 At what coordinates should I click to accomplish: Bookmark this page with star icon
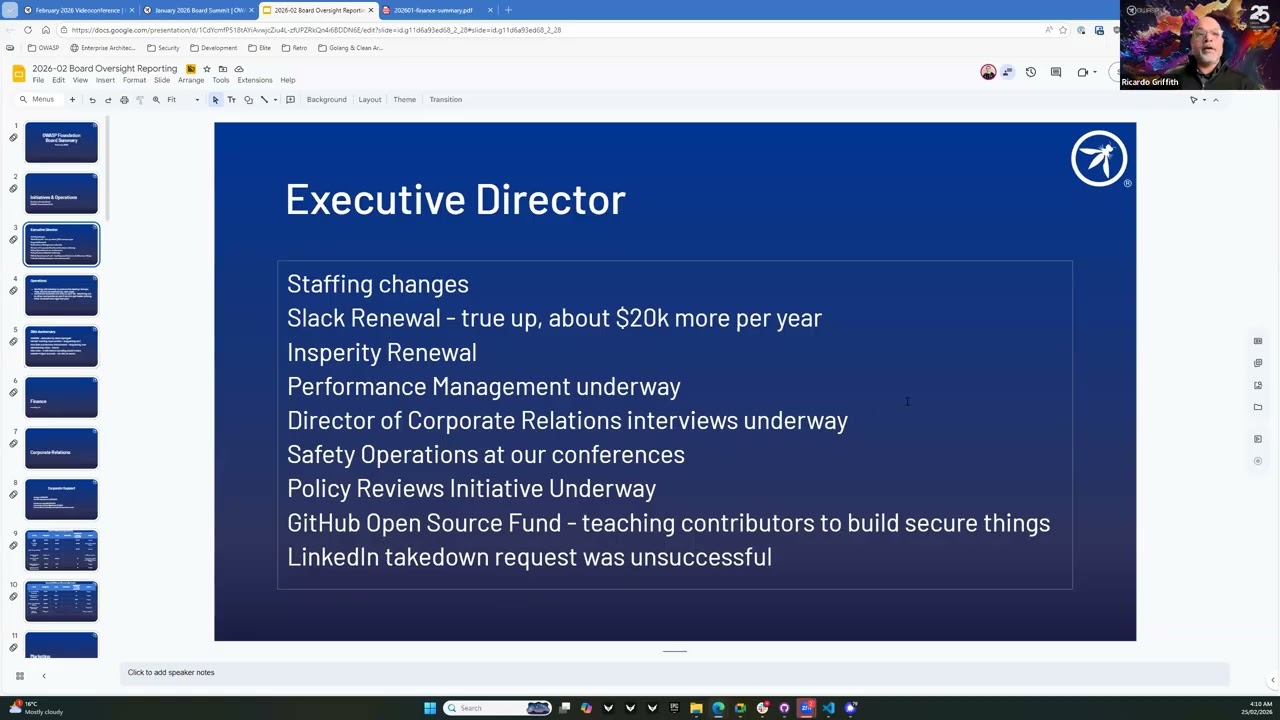tap(1063, 30)
